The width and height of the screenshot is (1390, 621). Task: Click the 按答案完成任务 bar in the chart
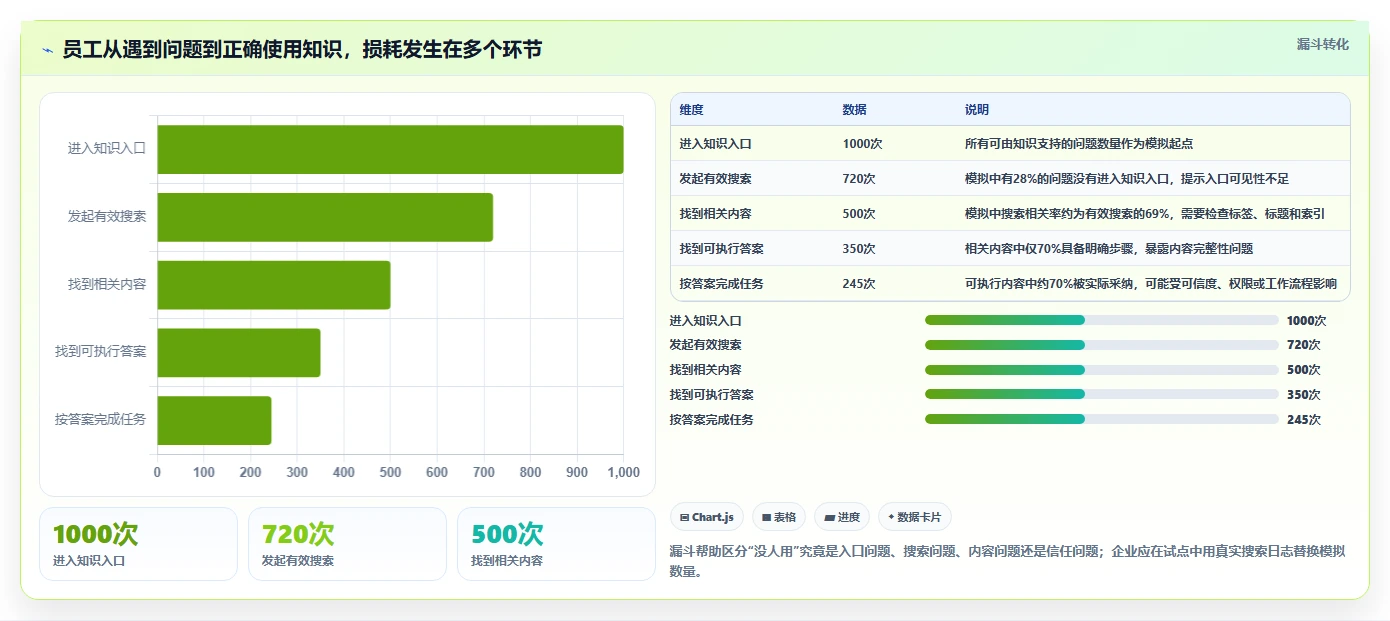pyautogui.click(x=214, y=420)
